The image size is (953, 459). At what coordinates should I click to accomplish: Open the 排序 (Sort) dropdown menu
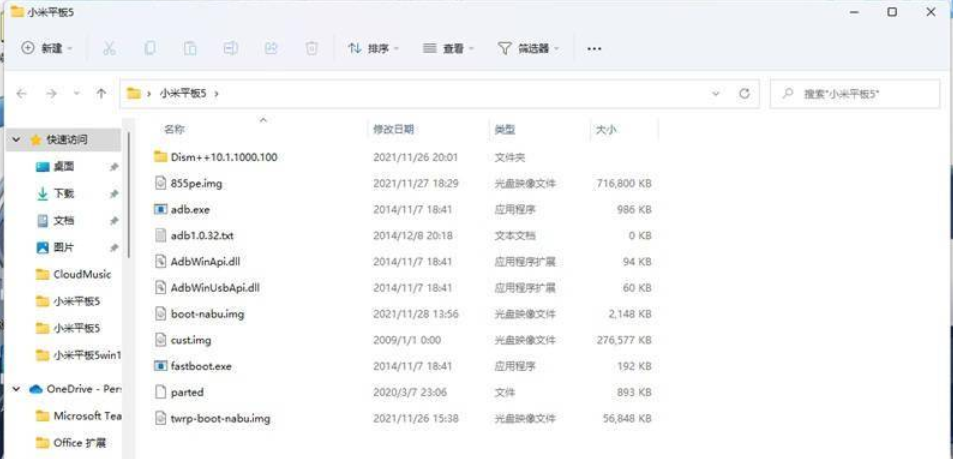(373, 48)
